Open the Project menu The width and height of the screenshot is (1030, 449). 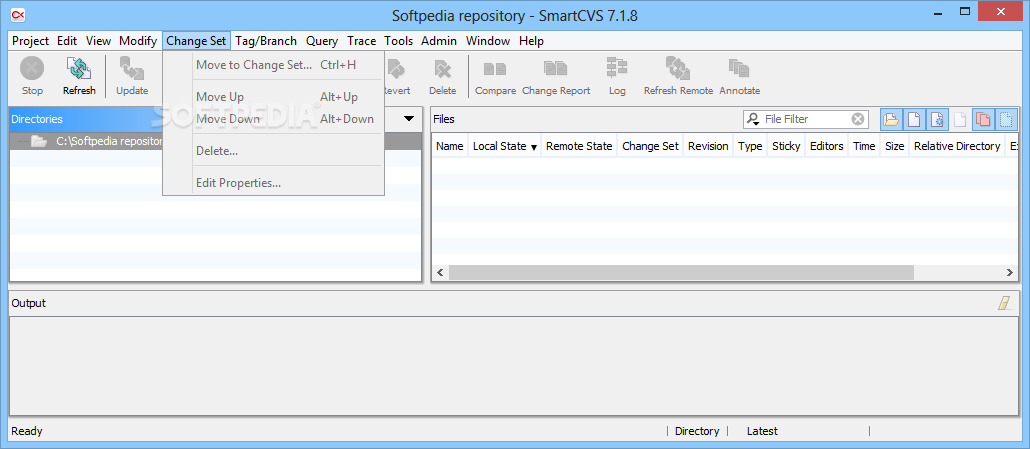30,41
